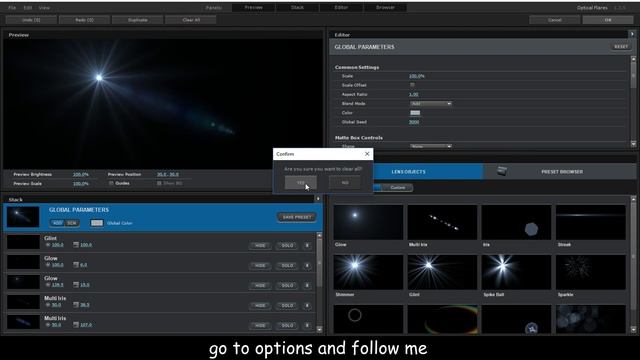Add the rainbow arc lens object

[442, 319]
